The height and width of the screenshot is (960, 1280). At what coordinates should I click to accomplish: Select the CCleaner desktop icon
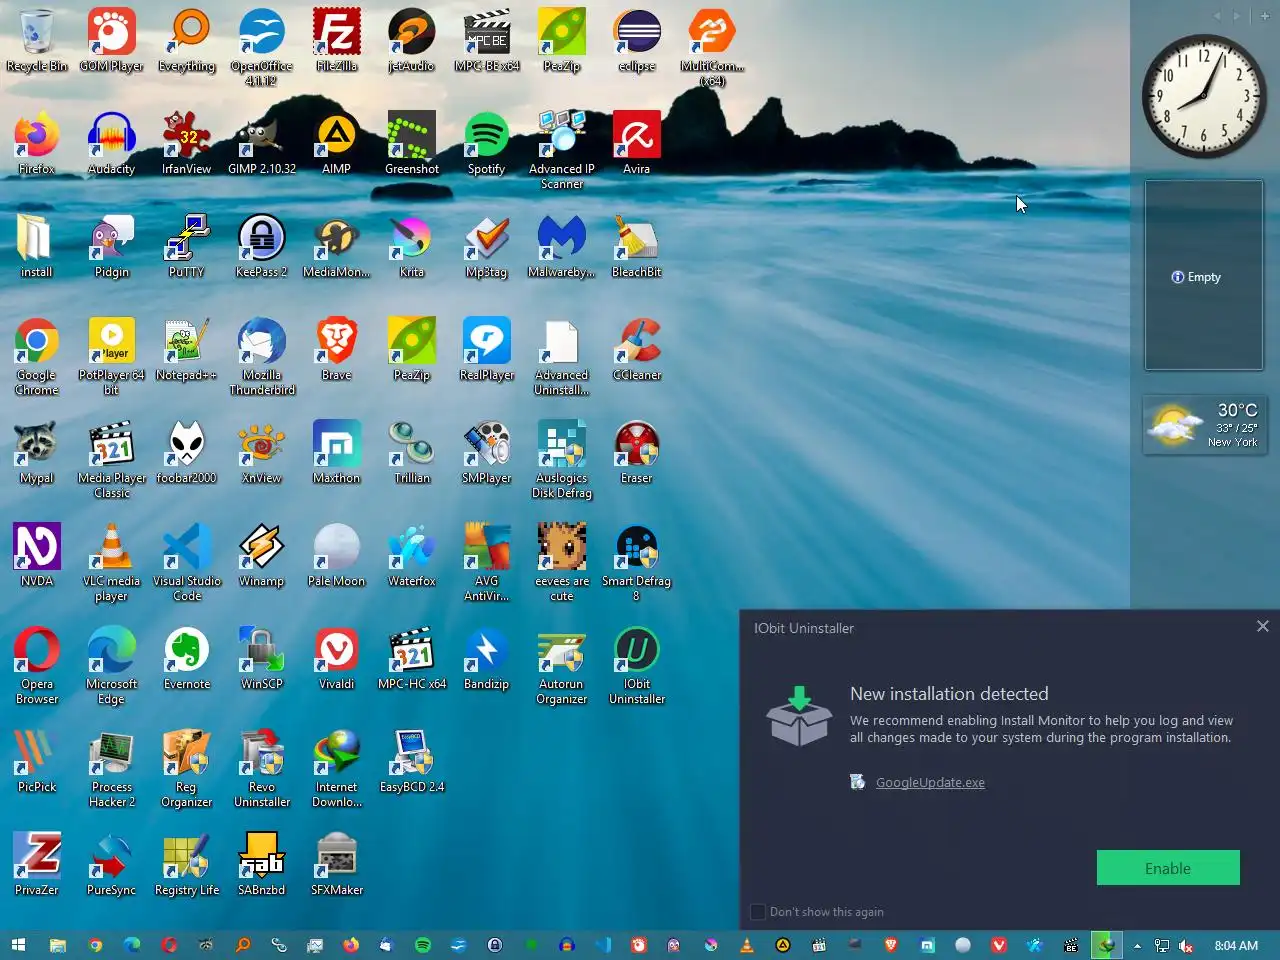637,350
